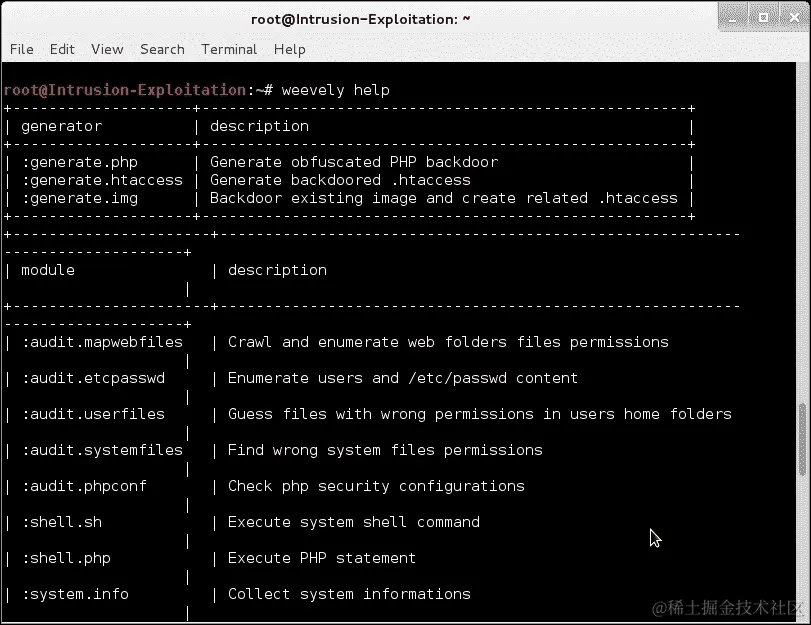Screen dimensions: 811x625
Task: Click the ':shell.php' module
Action: (66, 558)
